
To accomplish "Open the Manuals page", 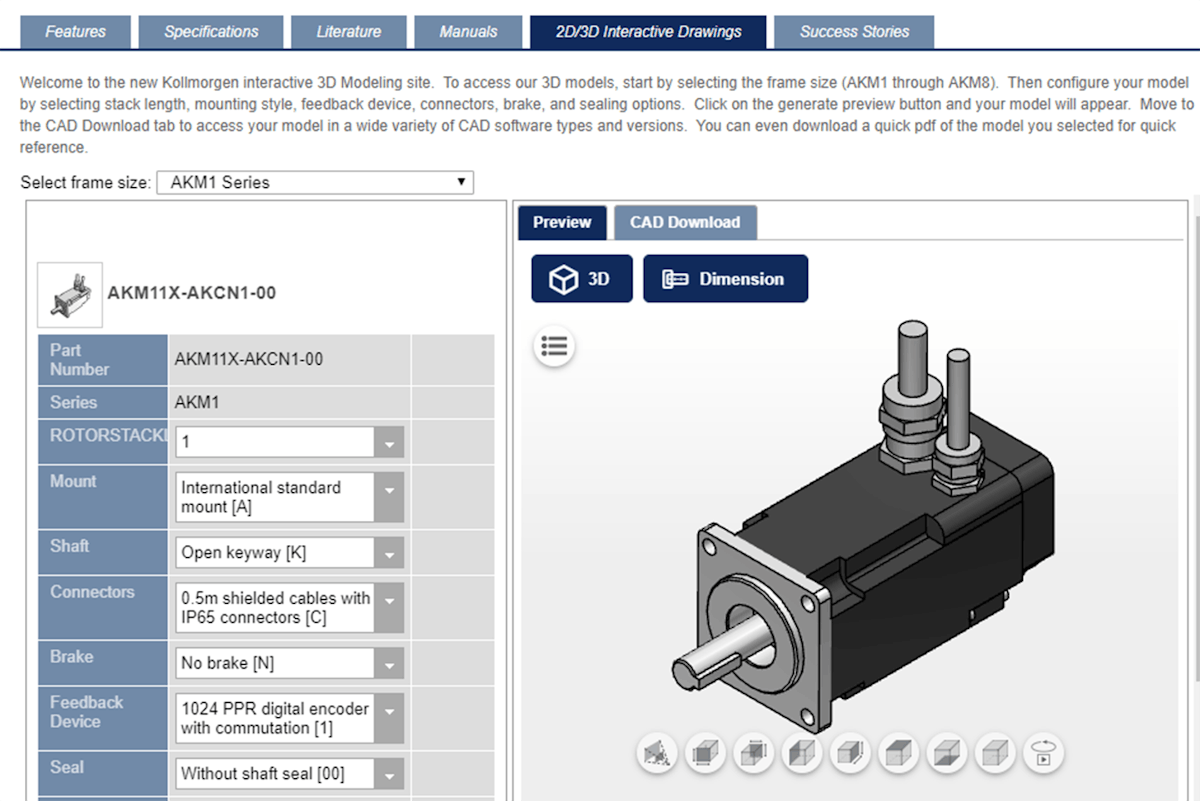I will (469, 31).
